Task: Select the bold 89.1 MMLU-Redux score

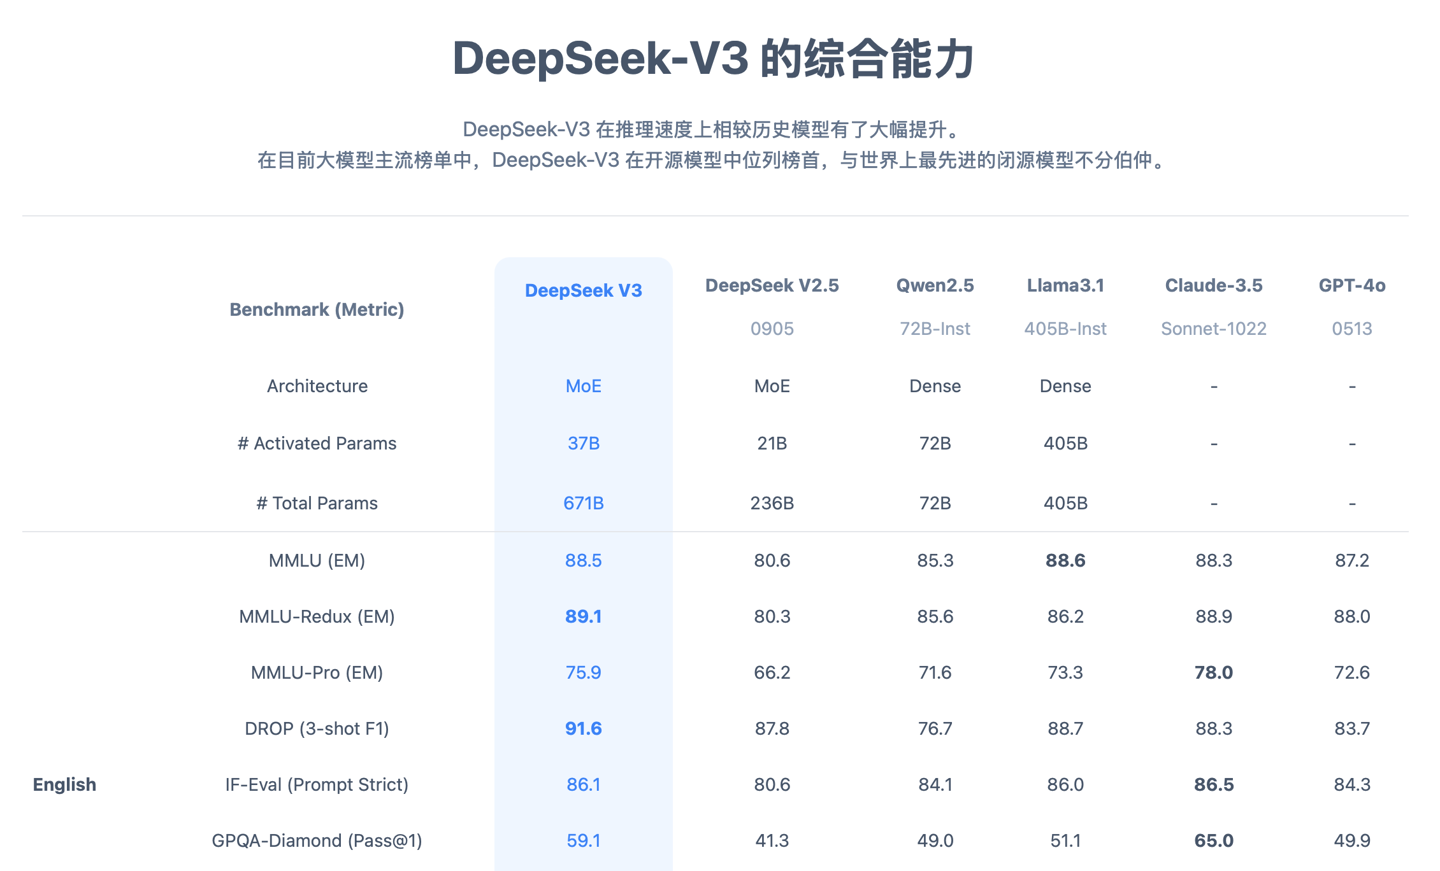Action: pos(583,617)
